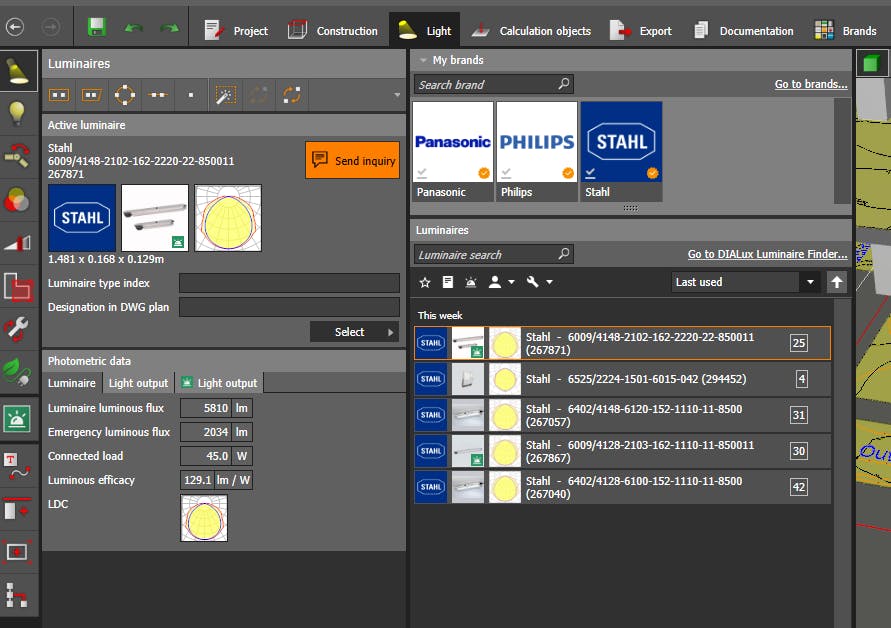
Task: Toggle the selection checkmark on Philips brand
Action: pos(506,173)
